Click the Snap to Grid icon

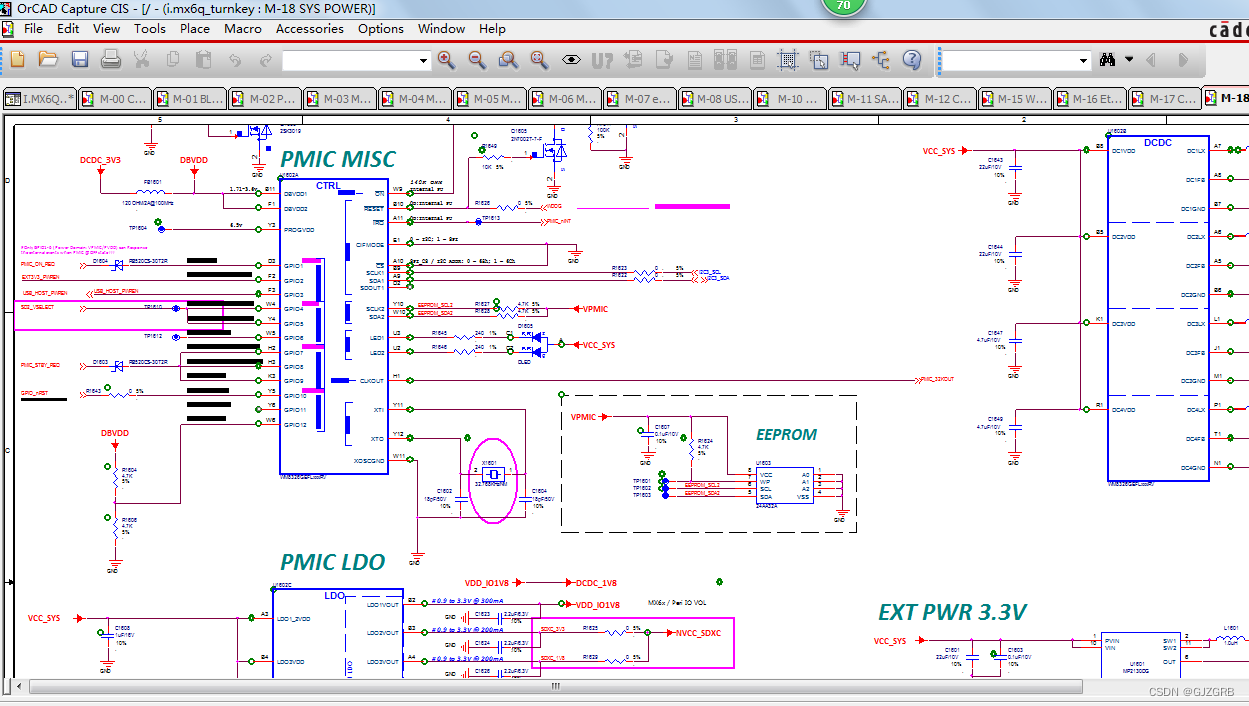tap(787, 60)
